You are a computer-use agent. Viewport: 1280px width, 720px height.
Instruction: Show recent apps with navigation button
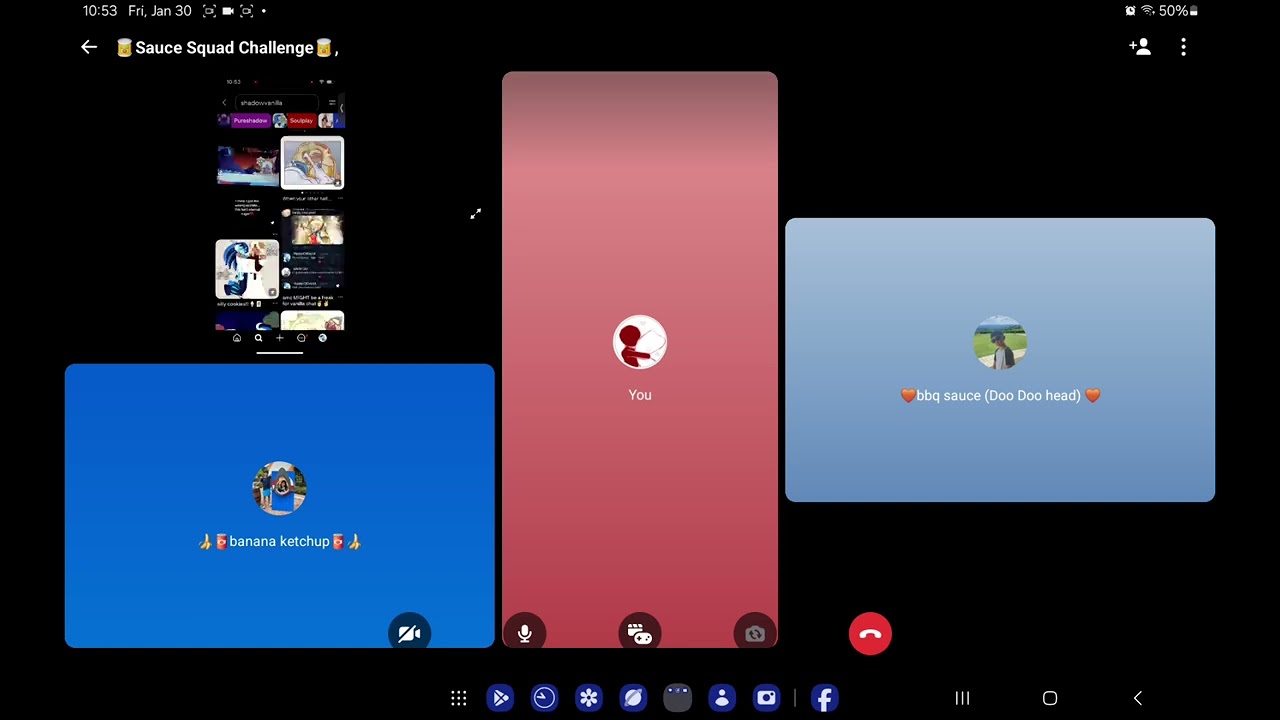[962, 698]
